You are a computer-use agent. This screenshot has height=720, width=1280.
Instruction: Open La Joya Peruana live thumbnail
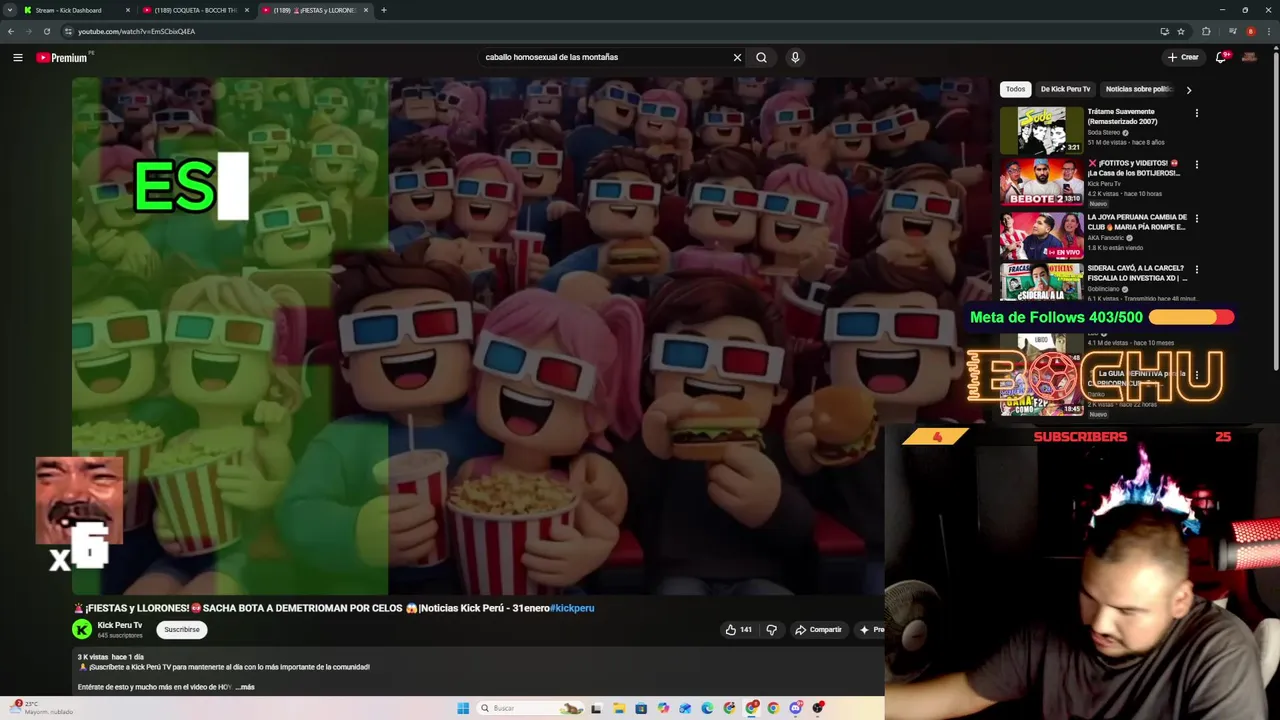[1041, 235]
